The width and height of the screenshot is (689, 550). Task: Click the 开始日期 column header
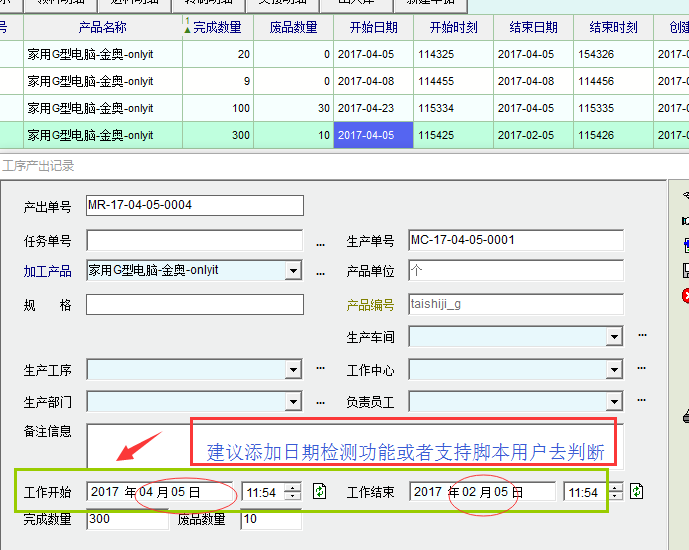pos(373,27)
